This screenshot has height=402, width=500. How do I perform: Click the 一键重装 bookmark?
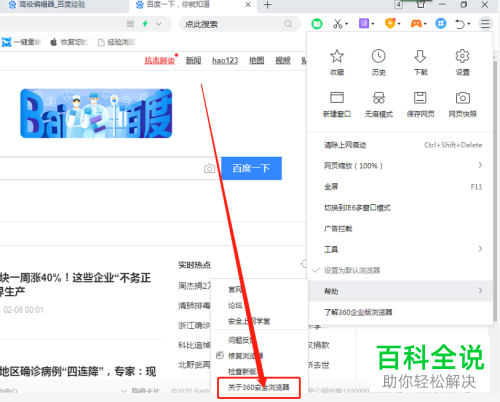pyautogui.click(x=21, y=42)
